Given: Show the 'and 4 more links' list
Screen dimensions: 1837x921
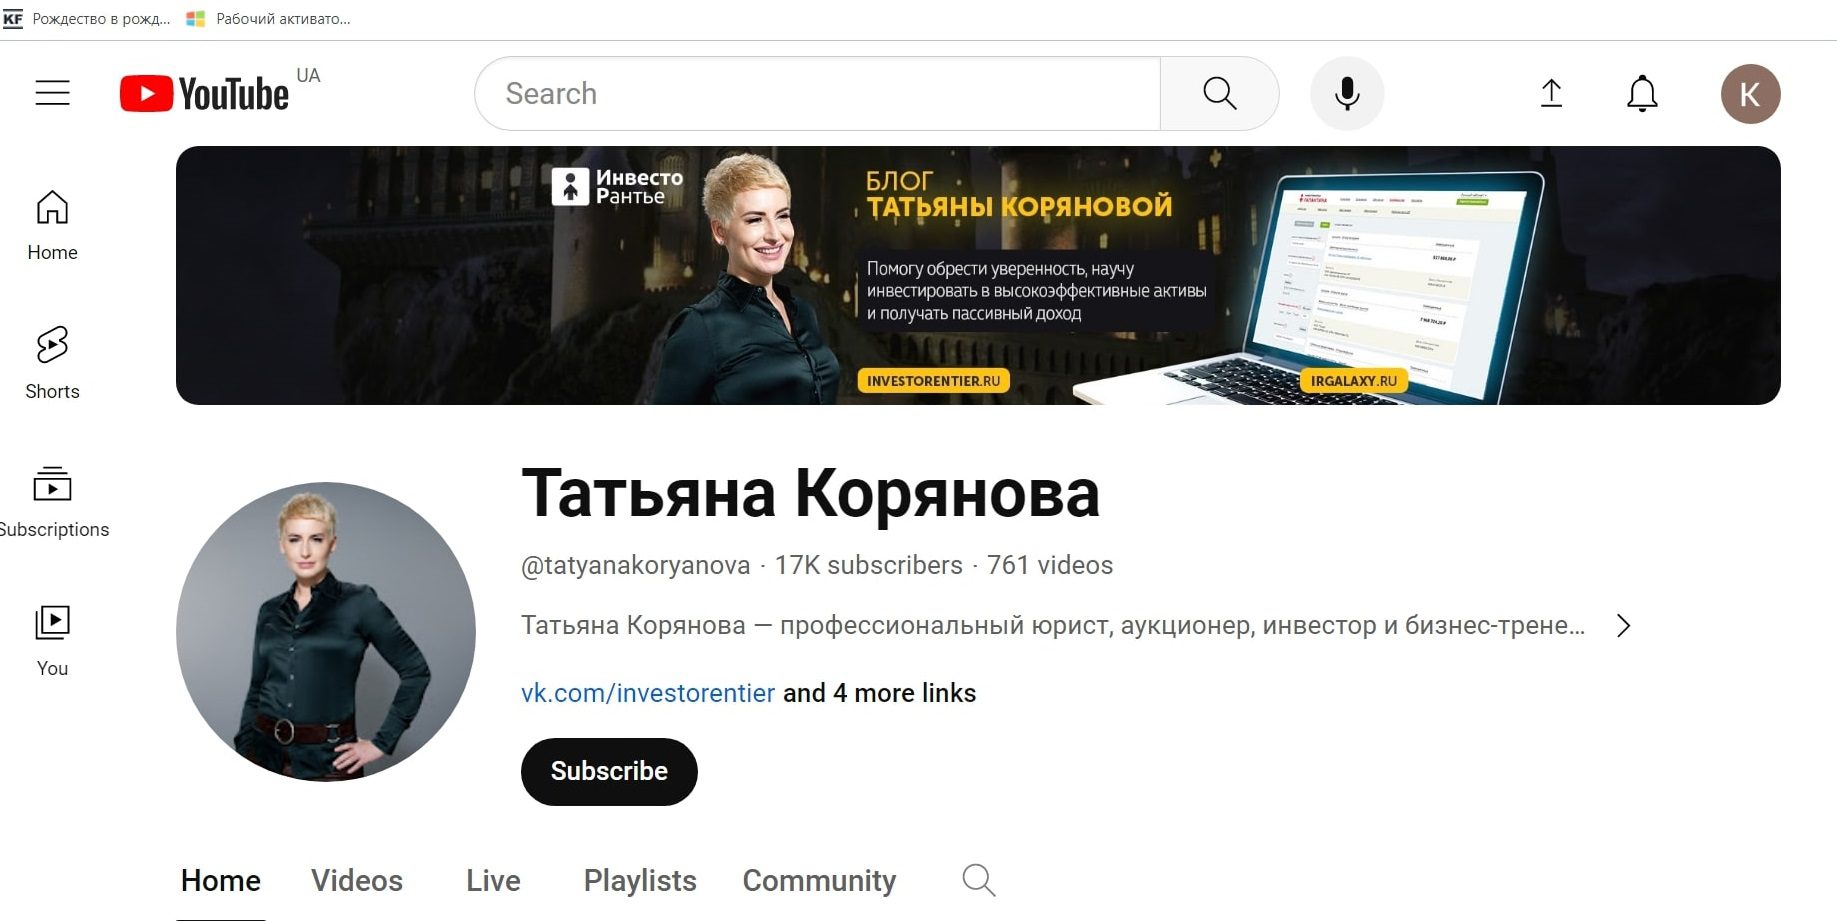Looking at the screenshot, I should point(879,693).
